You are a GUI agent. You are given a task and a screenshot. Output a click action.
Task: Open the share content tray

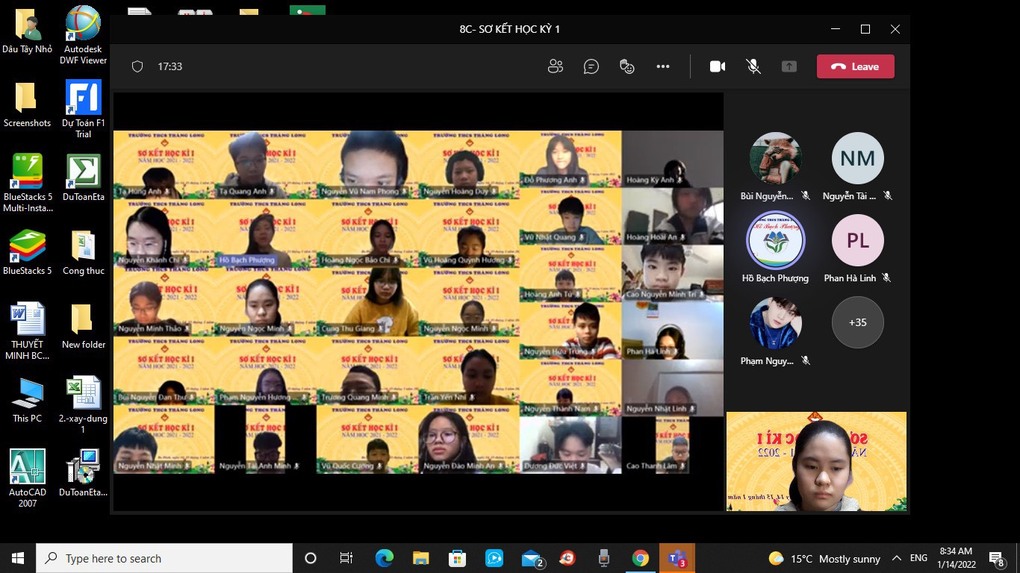[x=789, y=67]
